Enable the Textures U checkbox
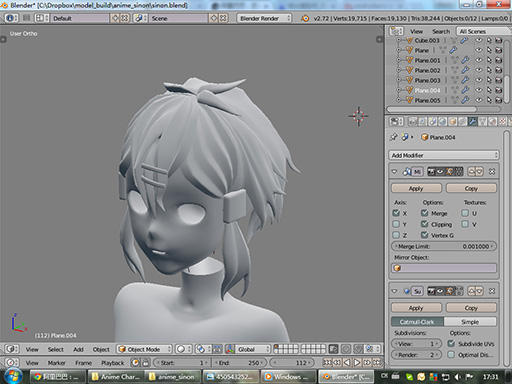512x384 pixels. tap(465, 213)
